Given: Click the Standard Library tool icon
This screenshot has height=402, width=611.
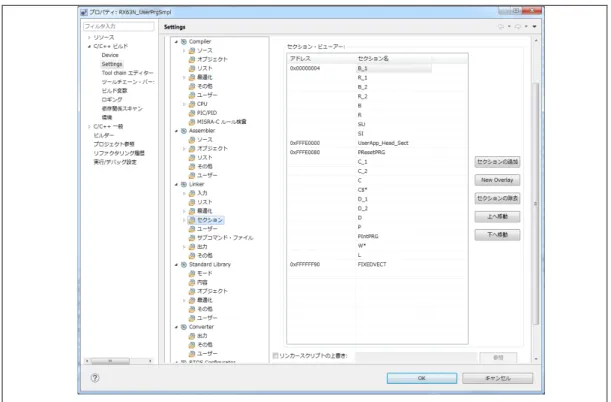Looking at the screenshot, I should pyautogui.click(x=184, y=264).
